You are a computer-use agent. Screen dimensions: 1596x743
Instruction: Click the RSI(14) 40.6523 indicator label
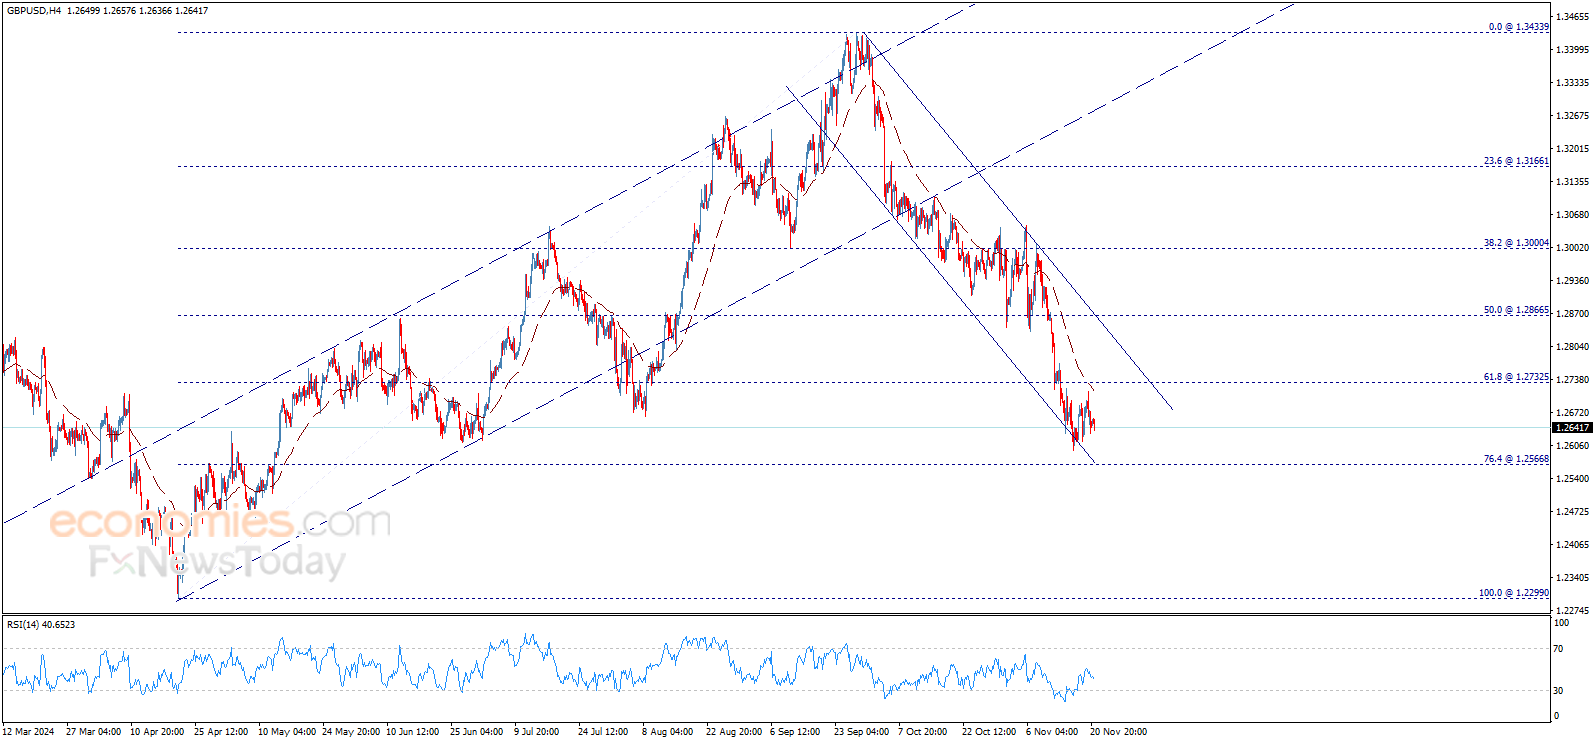point(41,625)
